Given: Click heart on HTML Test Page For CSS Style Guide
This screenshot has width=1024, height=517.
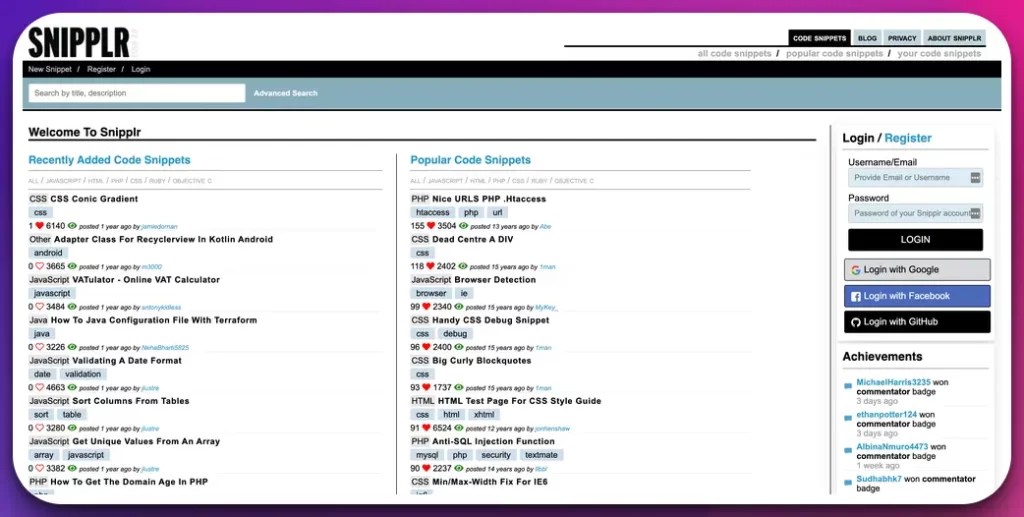Looking at the screenshot, I should [x=426, y=428].
